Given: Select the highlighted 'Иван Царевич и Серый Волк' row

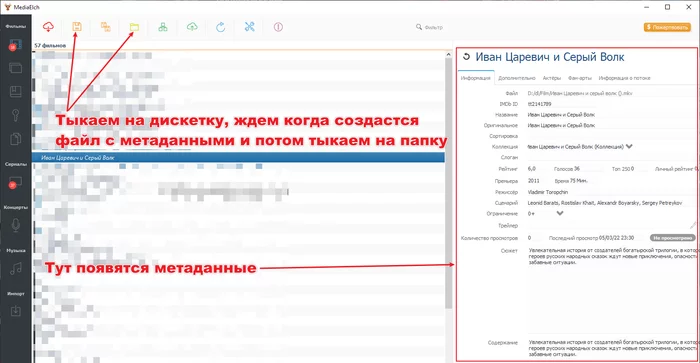Looking at the screenshot, I should coord(238,158).
